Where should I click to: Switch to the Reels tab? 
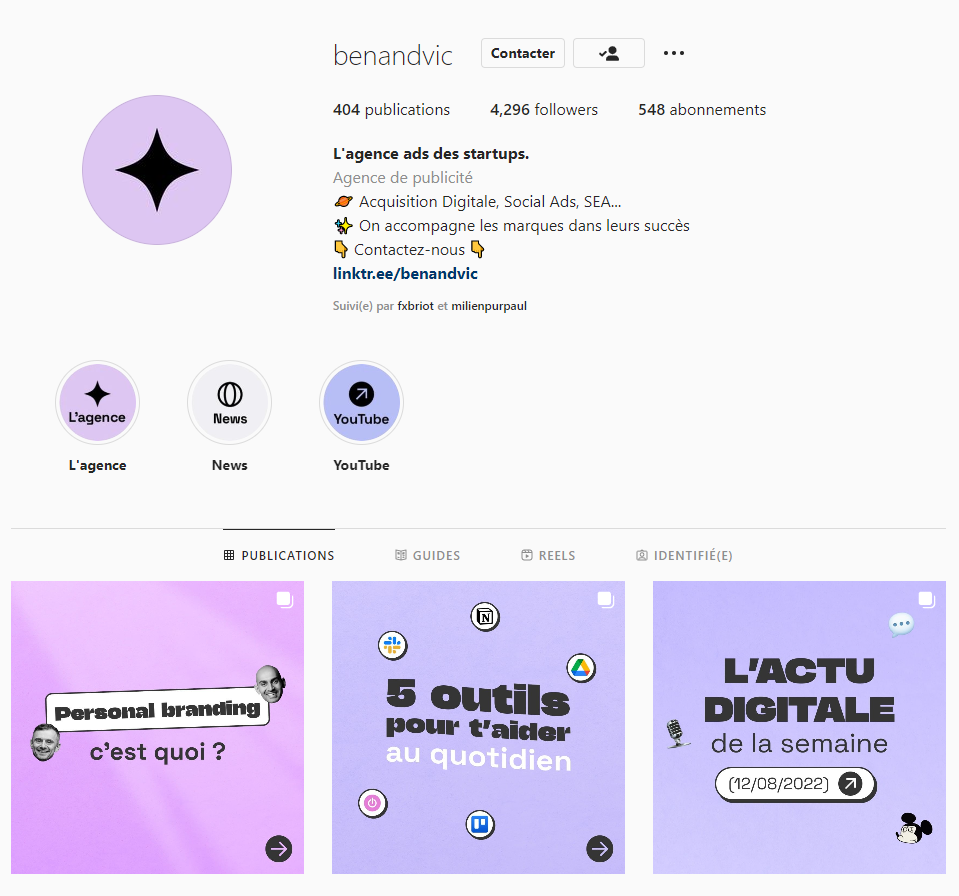click(548, 555)
